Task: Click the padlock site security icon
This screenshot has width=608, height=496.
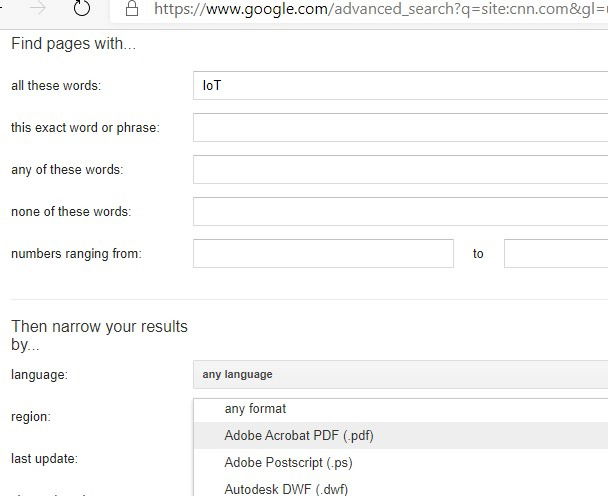Action: (x=131, y=8)
